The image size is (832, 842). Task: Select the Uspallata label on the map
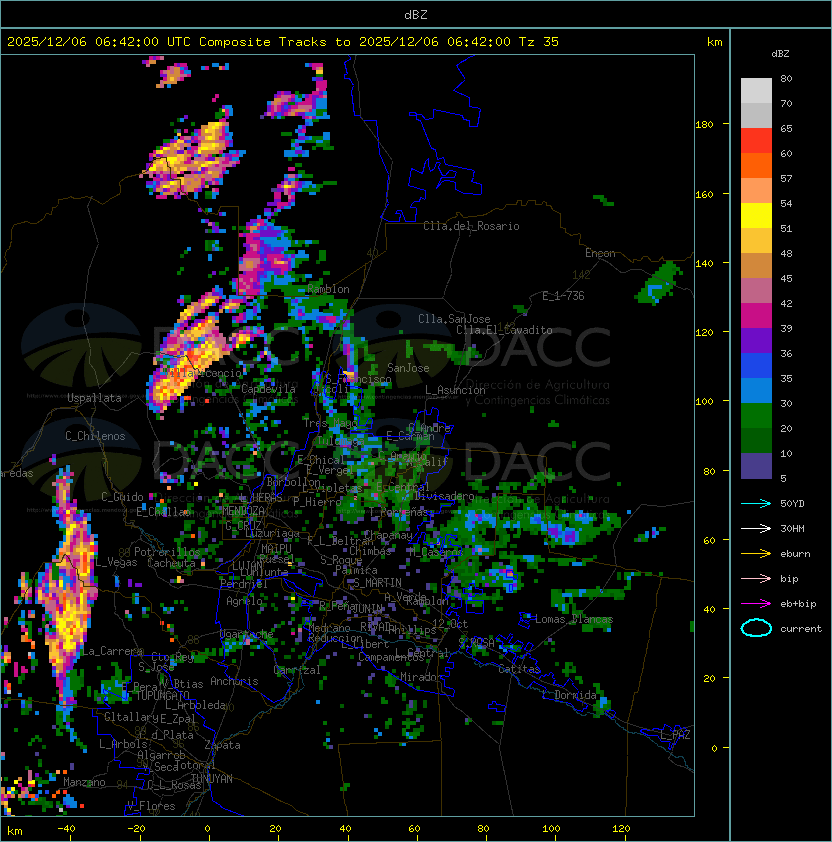94,398
